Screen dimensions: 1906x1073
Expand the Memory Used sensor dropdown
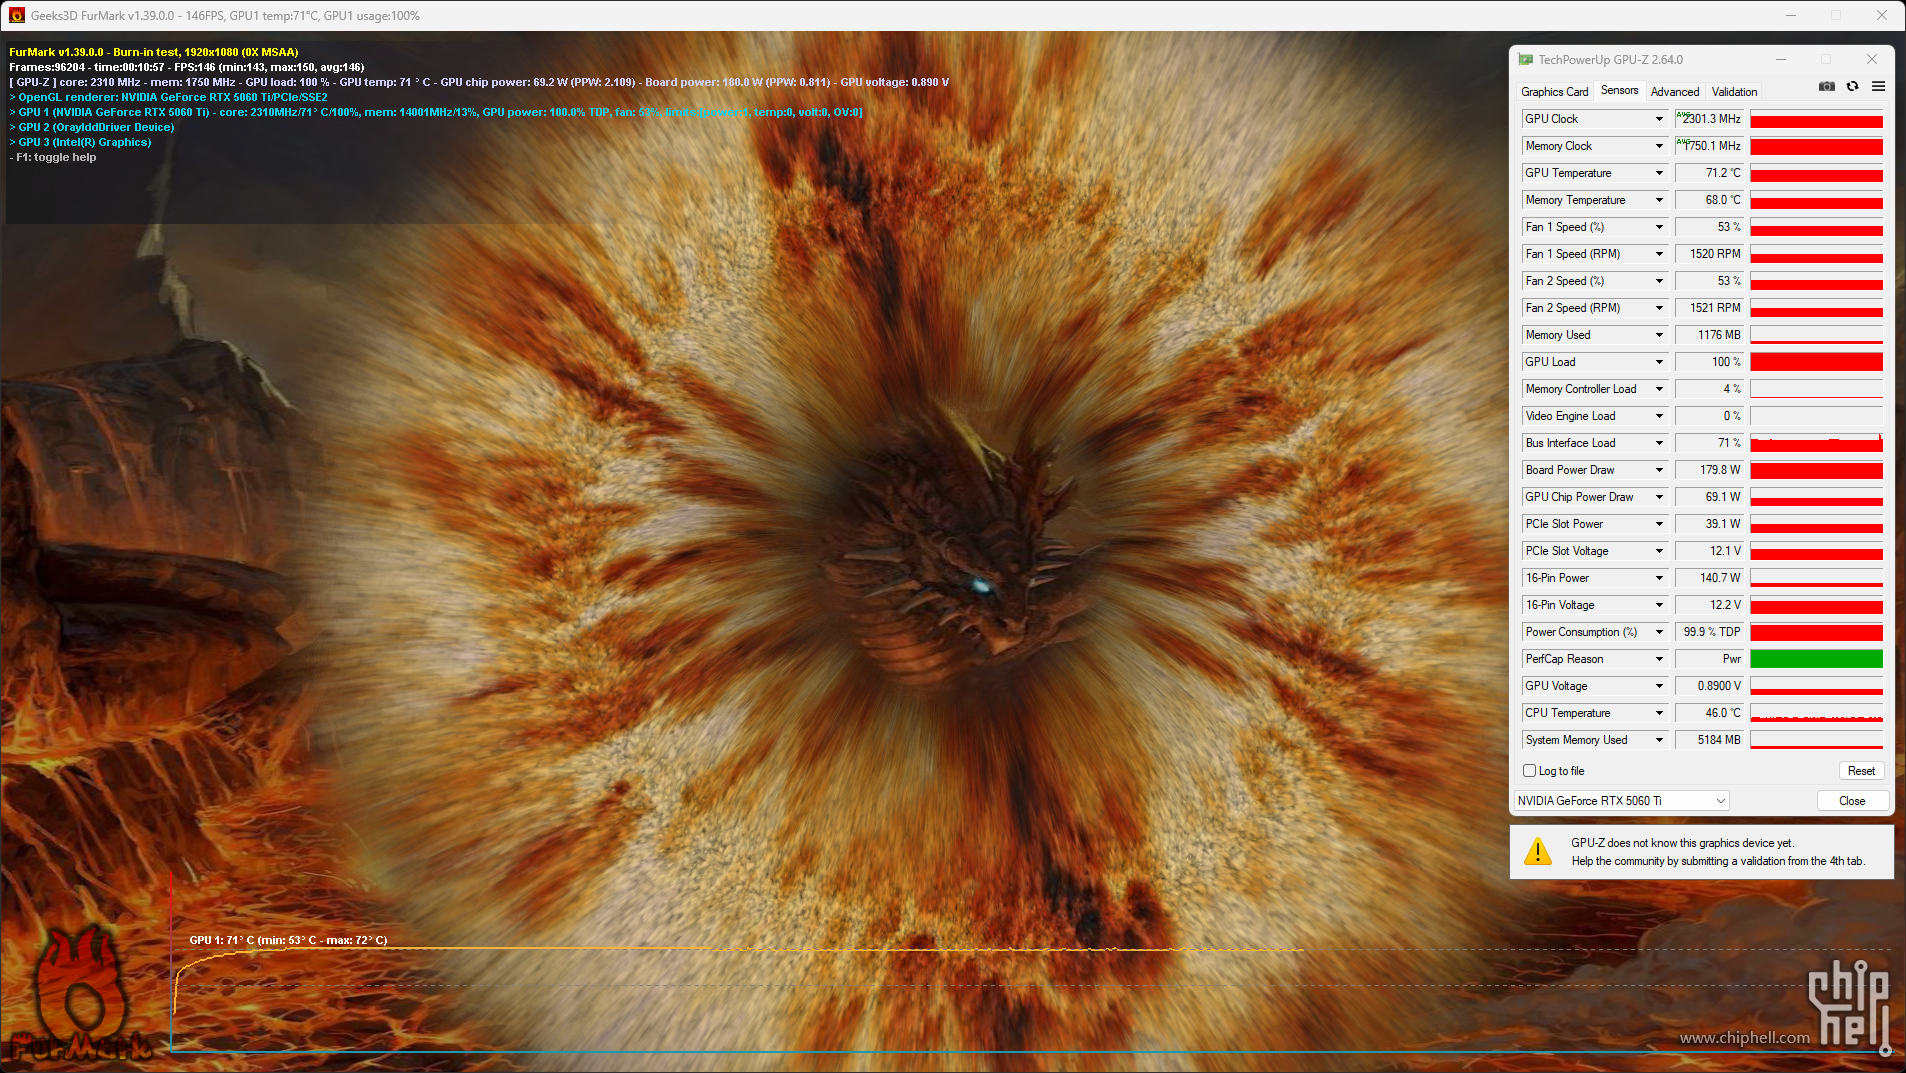1659,335
